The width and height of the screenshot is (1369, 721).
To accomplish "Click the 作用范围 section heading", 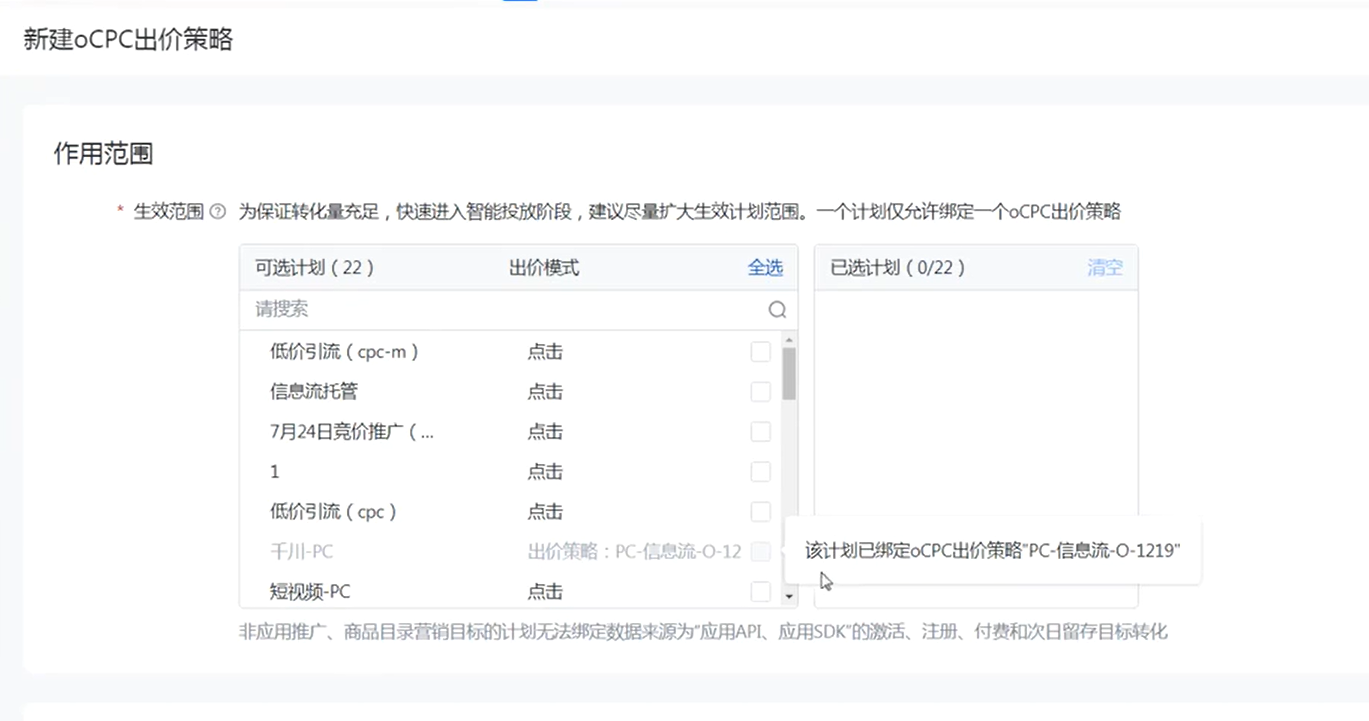I will 103,155.
